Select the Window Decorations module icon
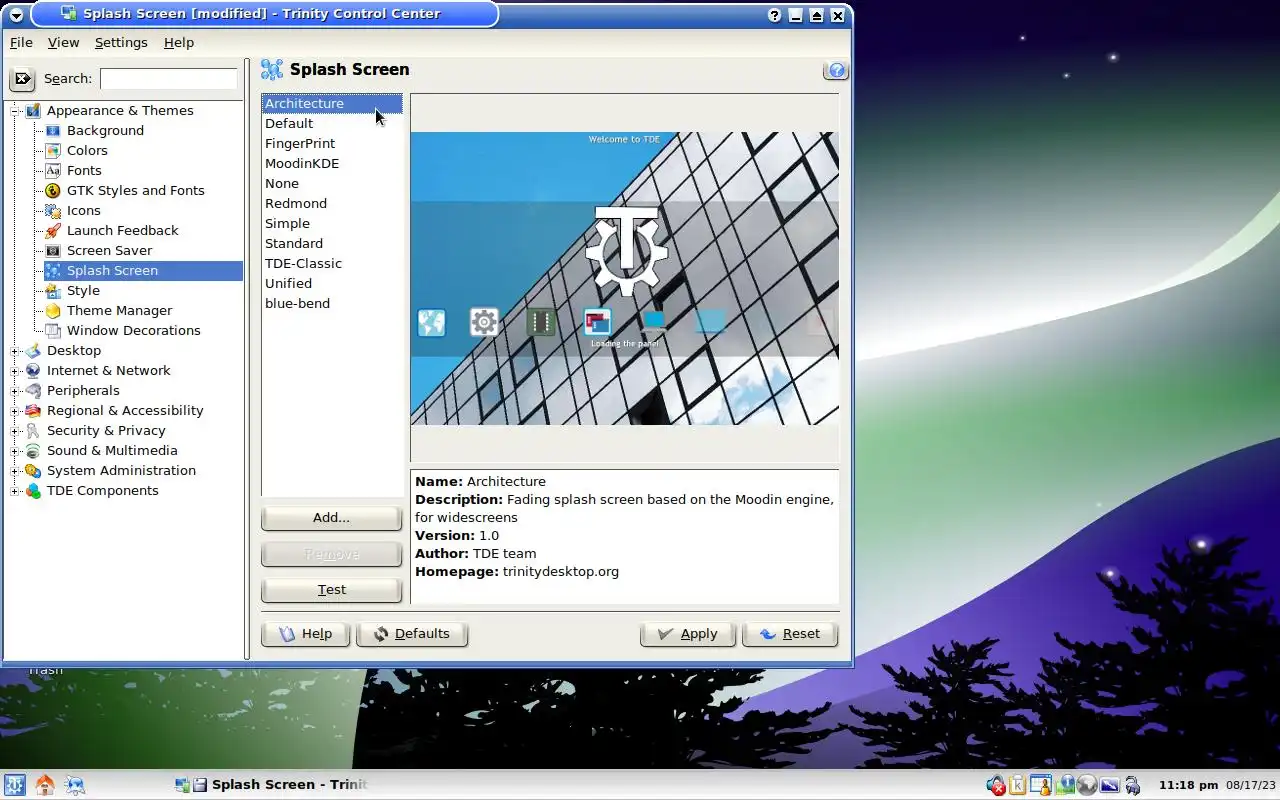Viewport: 1280px width, 800px height. (53, 330)
